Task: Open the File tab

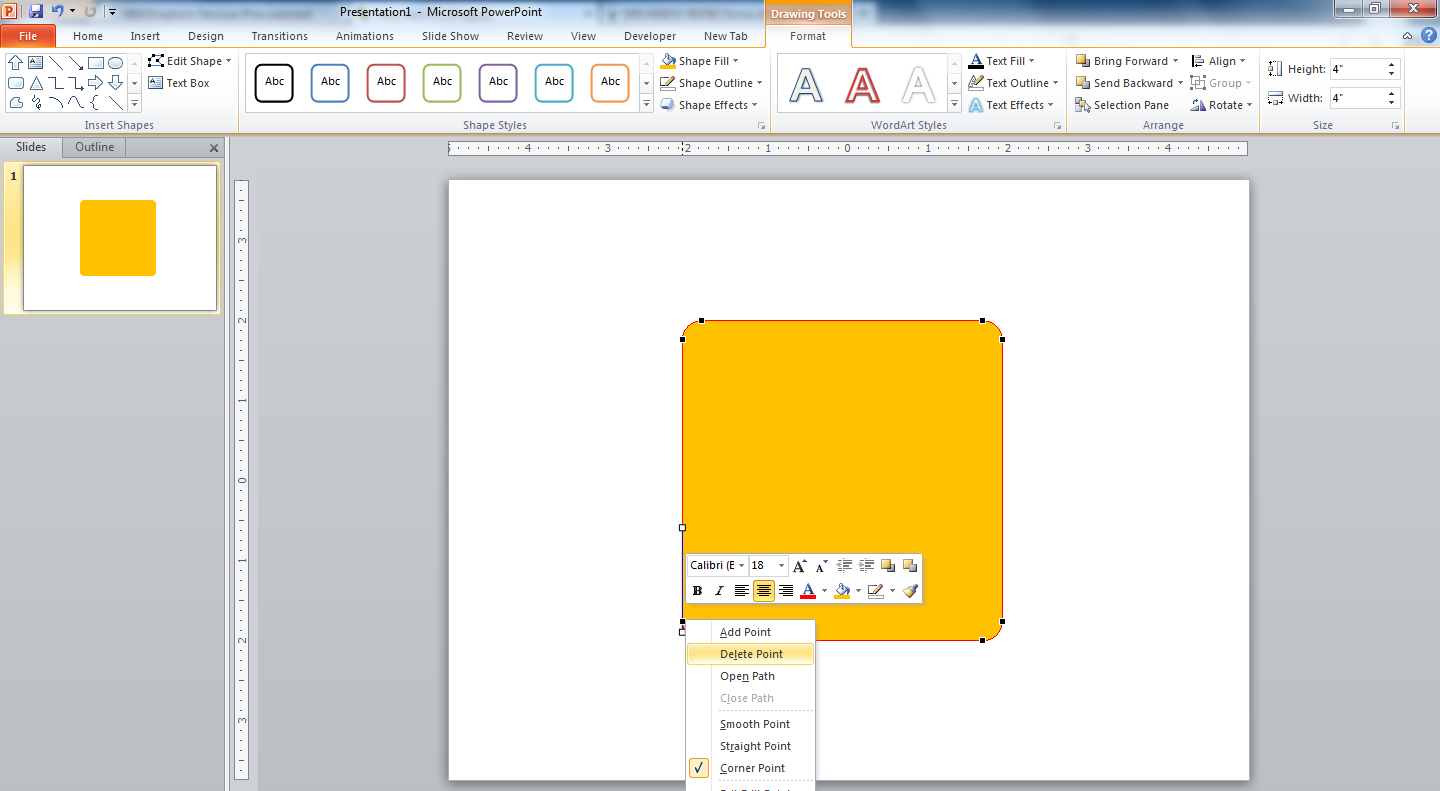Action: pos(28,36)
